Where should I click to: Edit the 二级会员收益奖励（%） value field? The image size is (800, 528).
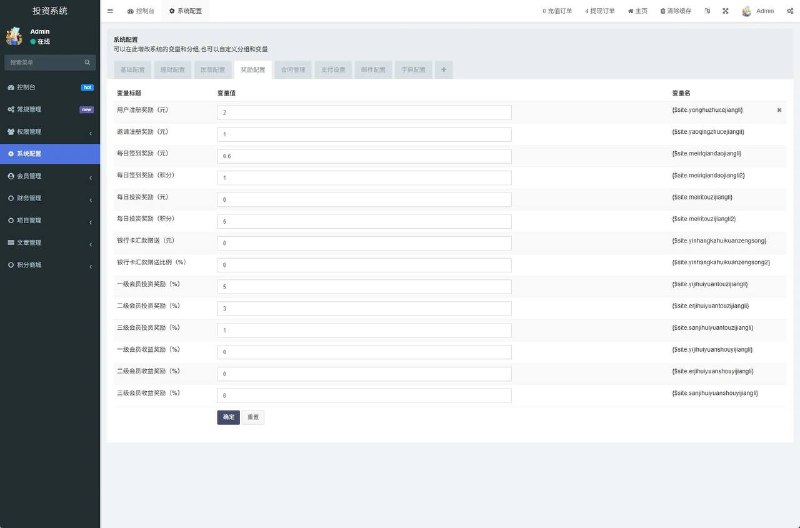364,374
